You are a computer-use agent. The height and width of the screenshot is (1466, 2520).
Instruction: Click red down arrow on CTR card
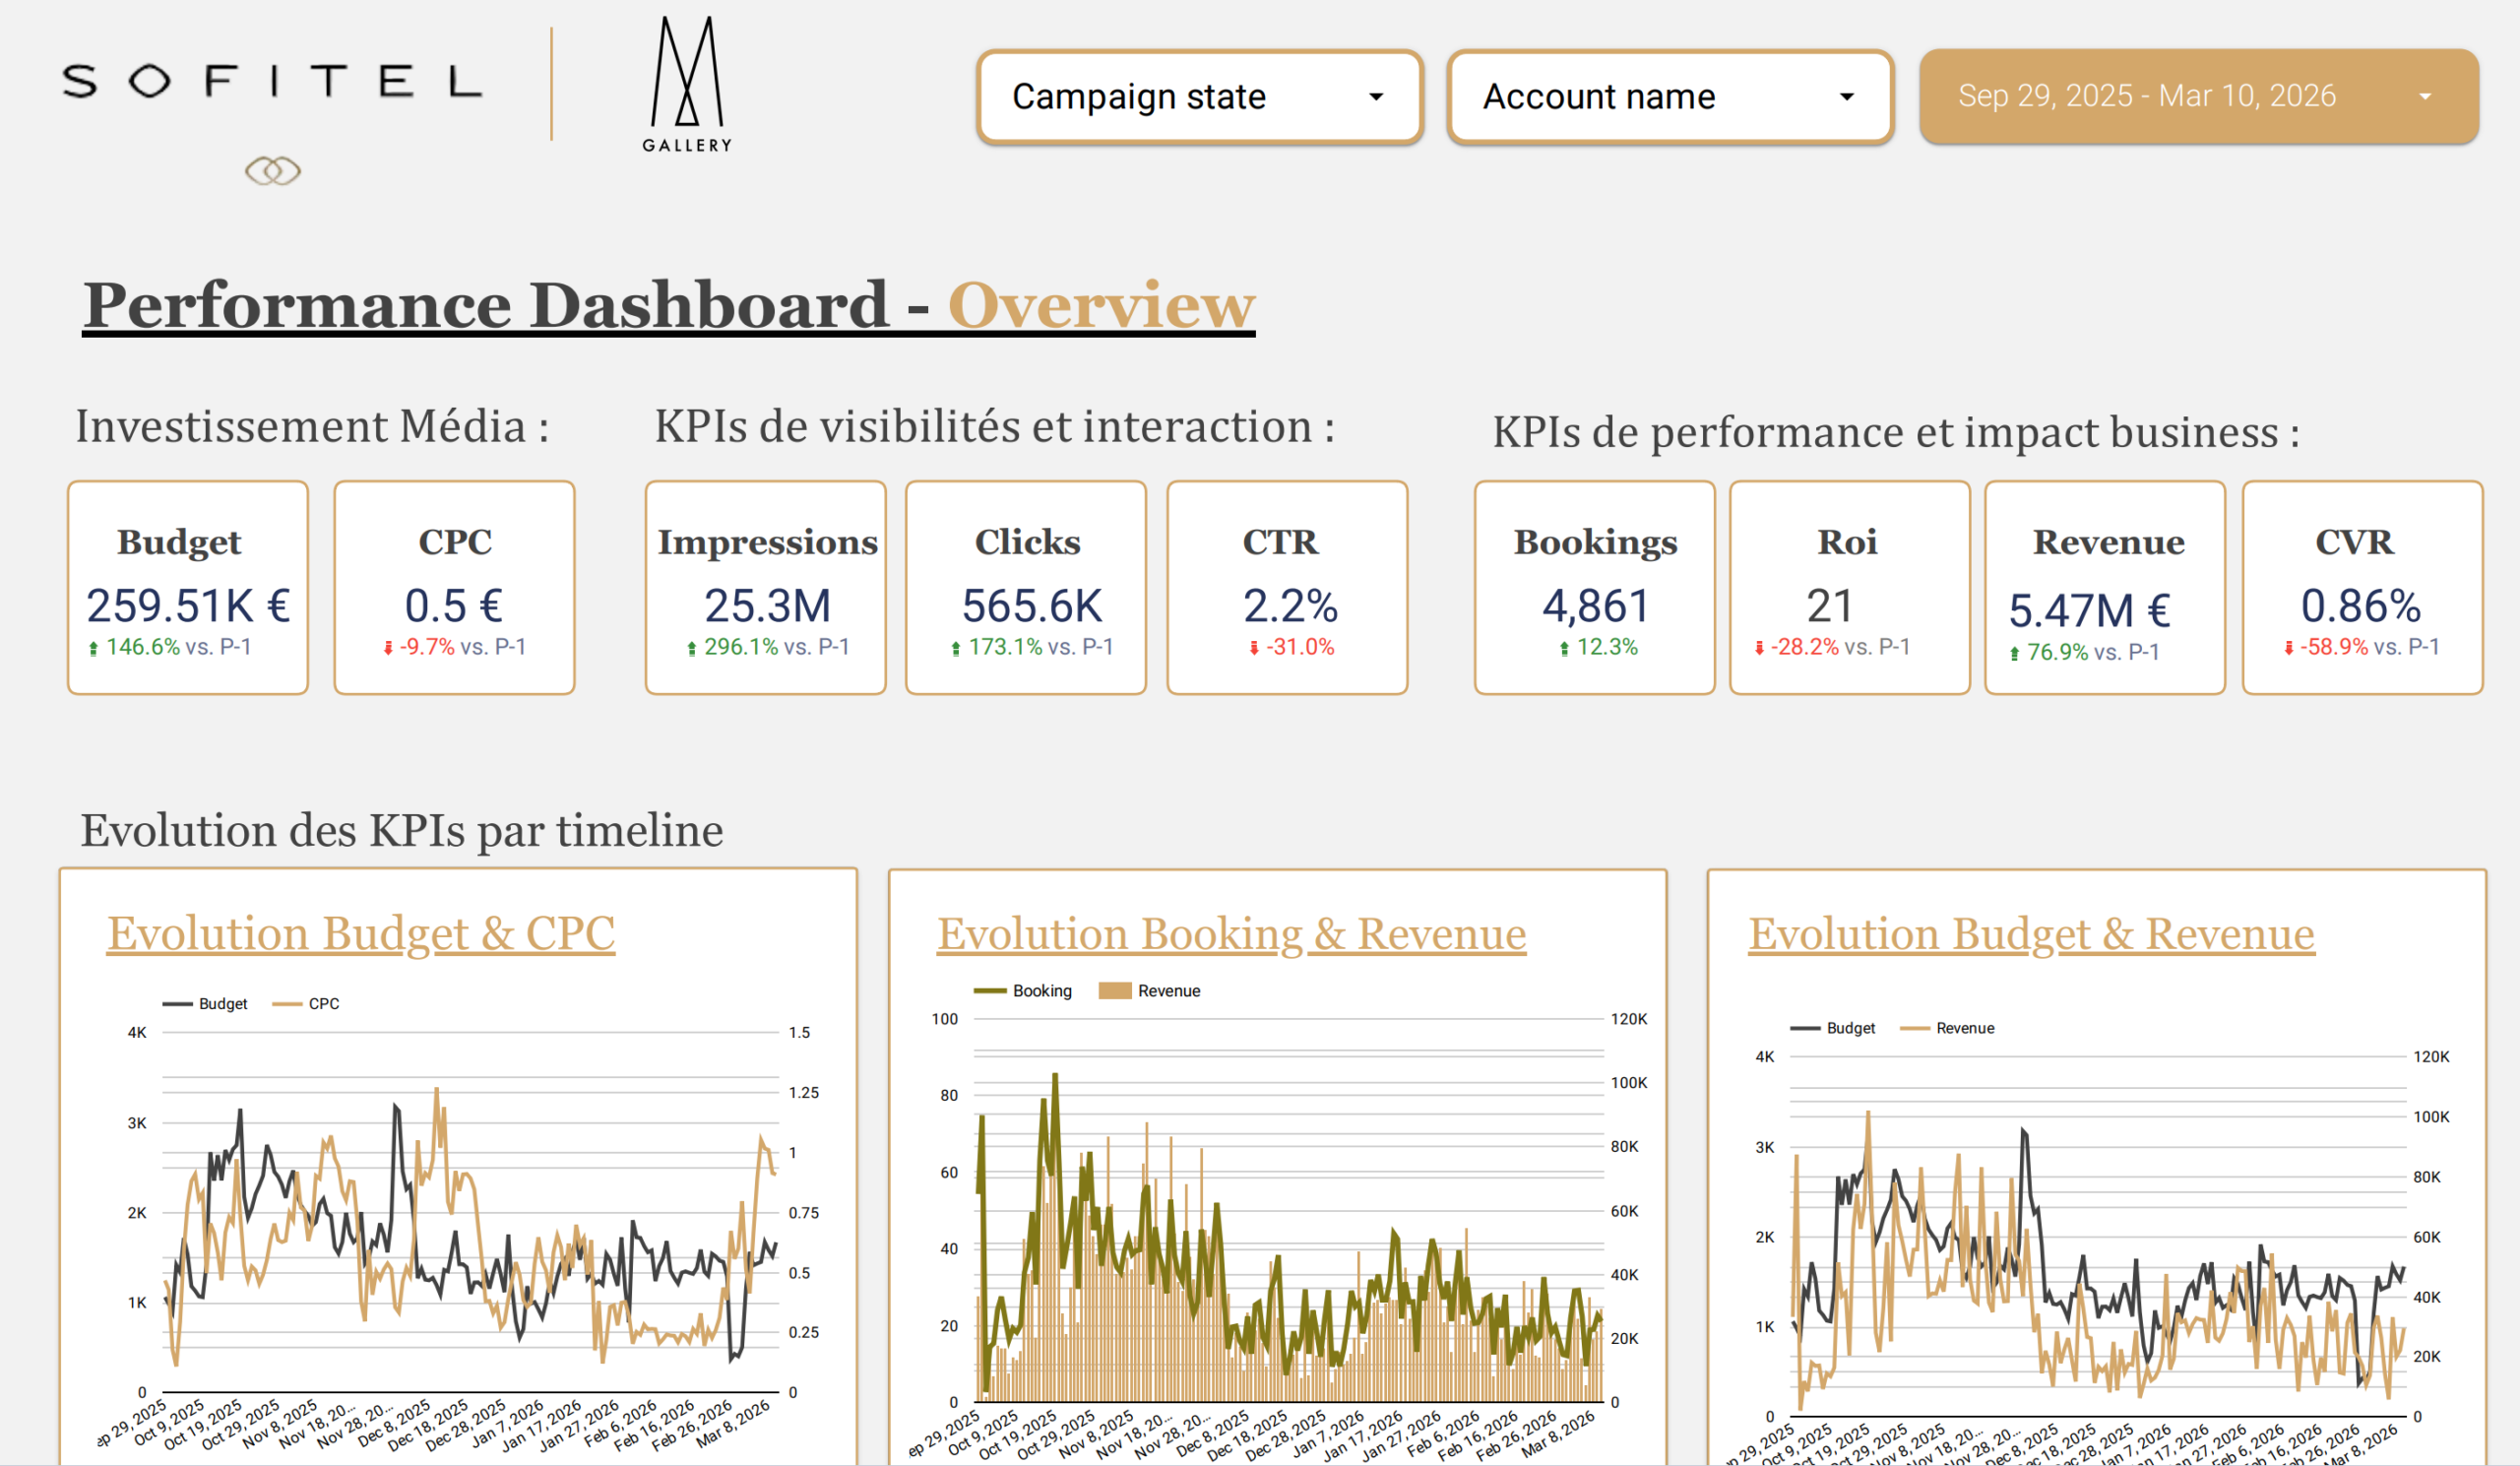tap(1254, 649)
